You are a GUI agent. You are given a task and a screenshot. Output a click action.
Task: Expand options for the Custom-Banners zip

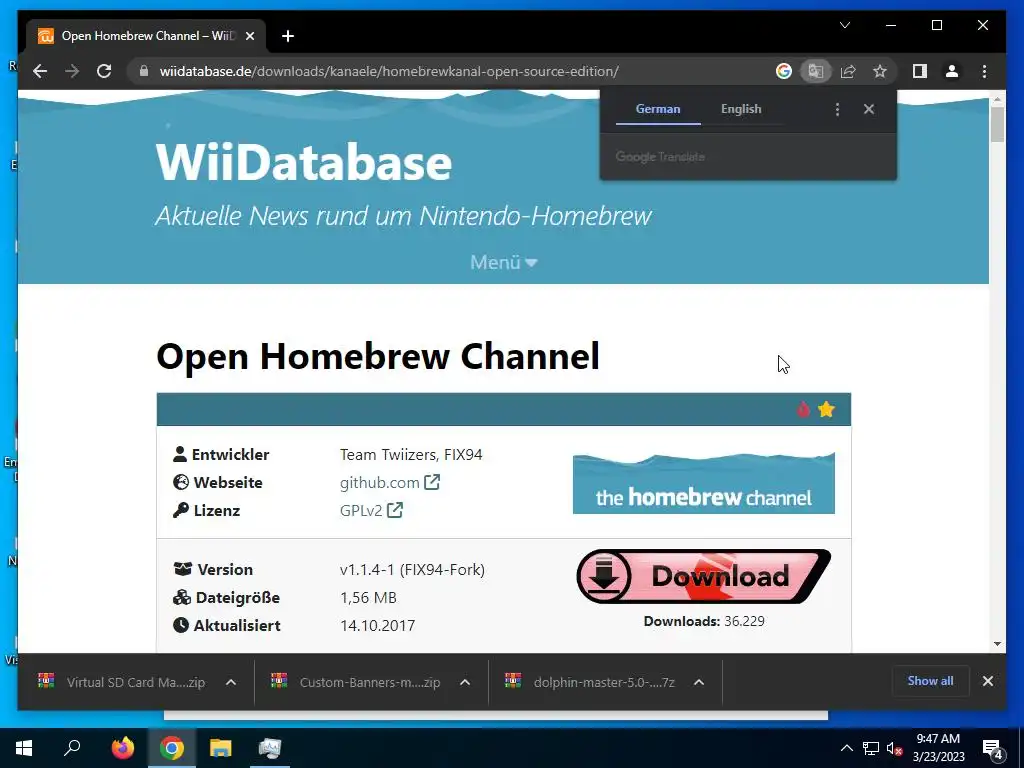465,682
